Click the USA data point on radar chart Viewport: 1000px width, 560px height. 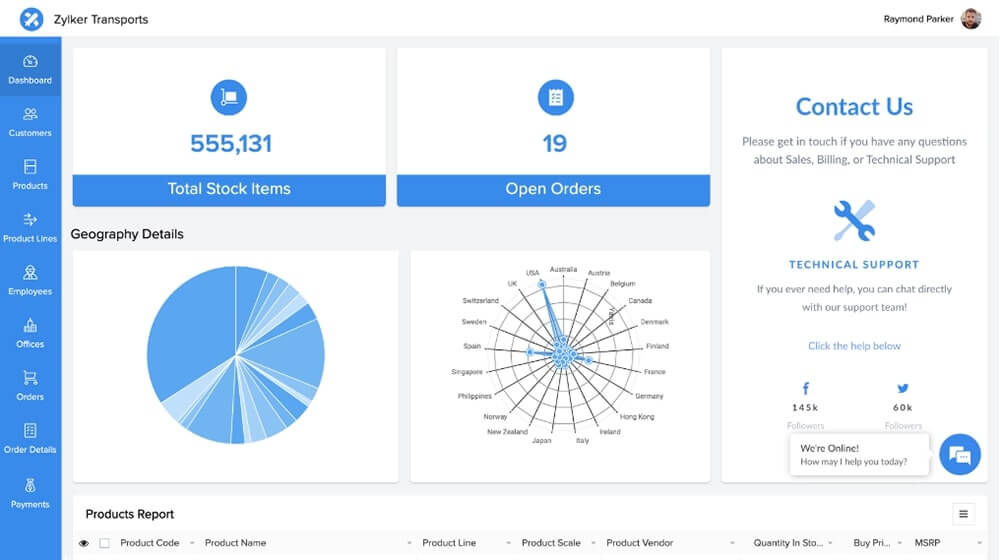click(x=541, y=284)
